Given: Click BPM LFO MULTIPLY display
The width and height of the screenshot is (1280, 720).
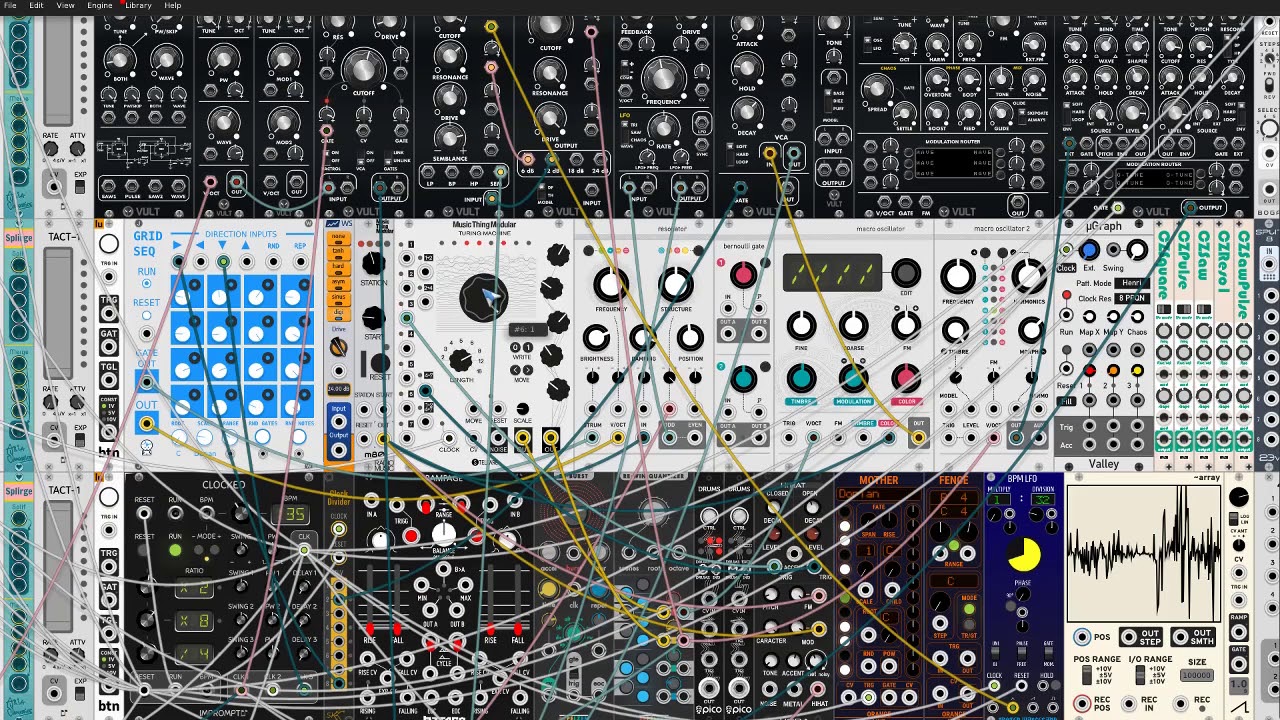Looking at the screenshot, I should tap(999, 499).
